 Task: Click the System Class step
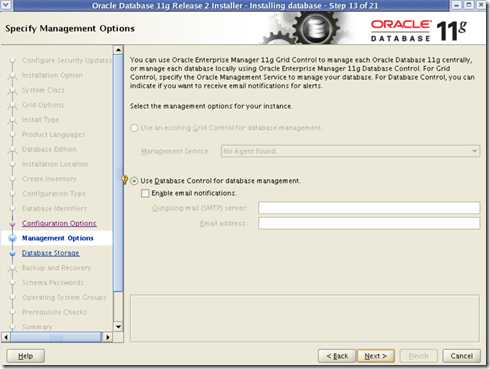(x=43, y=90)
